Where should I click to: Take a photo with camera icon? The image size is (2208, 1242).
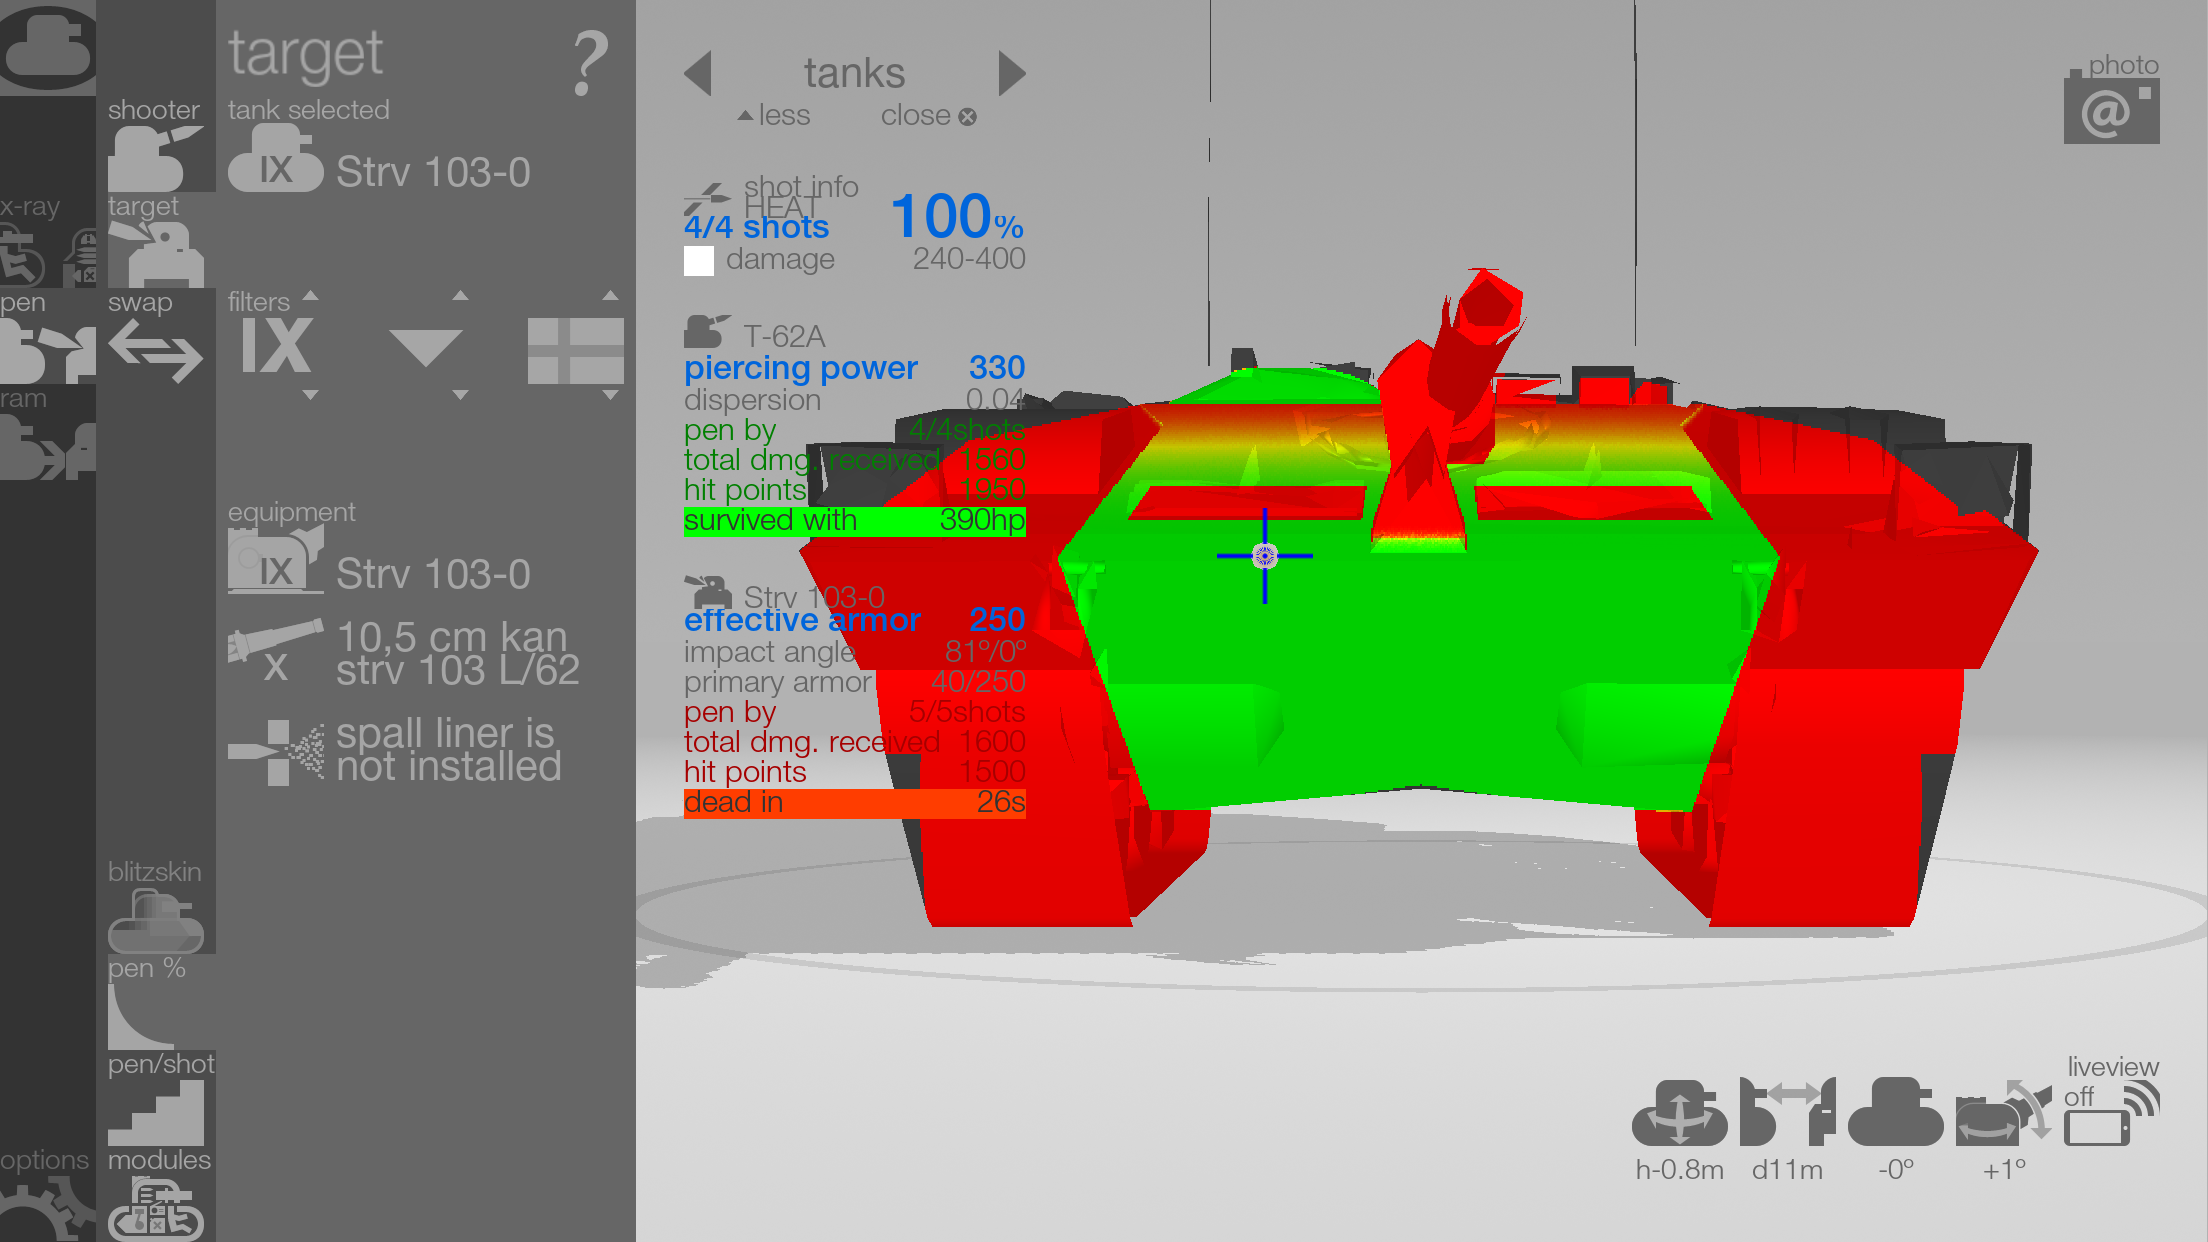coord(2111,107)
